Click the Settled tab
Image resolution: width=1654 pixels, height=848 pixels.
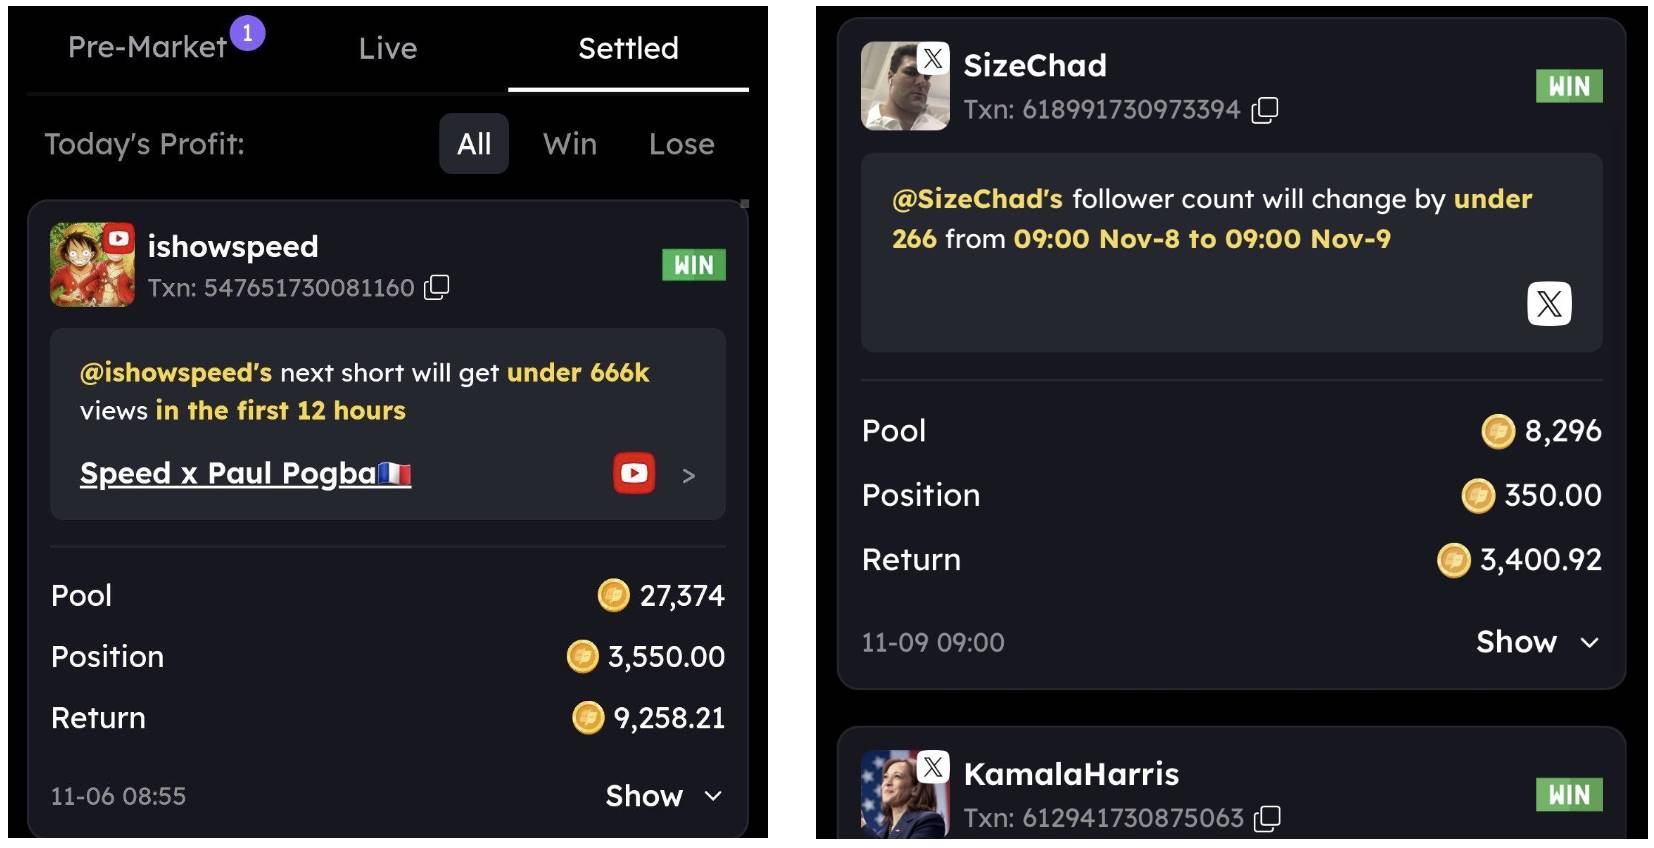click(x=628, y=48)
